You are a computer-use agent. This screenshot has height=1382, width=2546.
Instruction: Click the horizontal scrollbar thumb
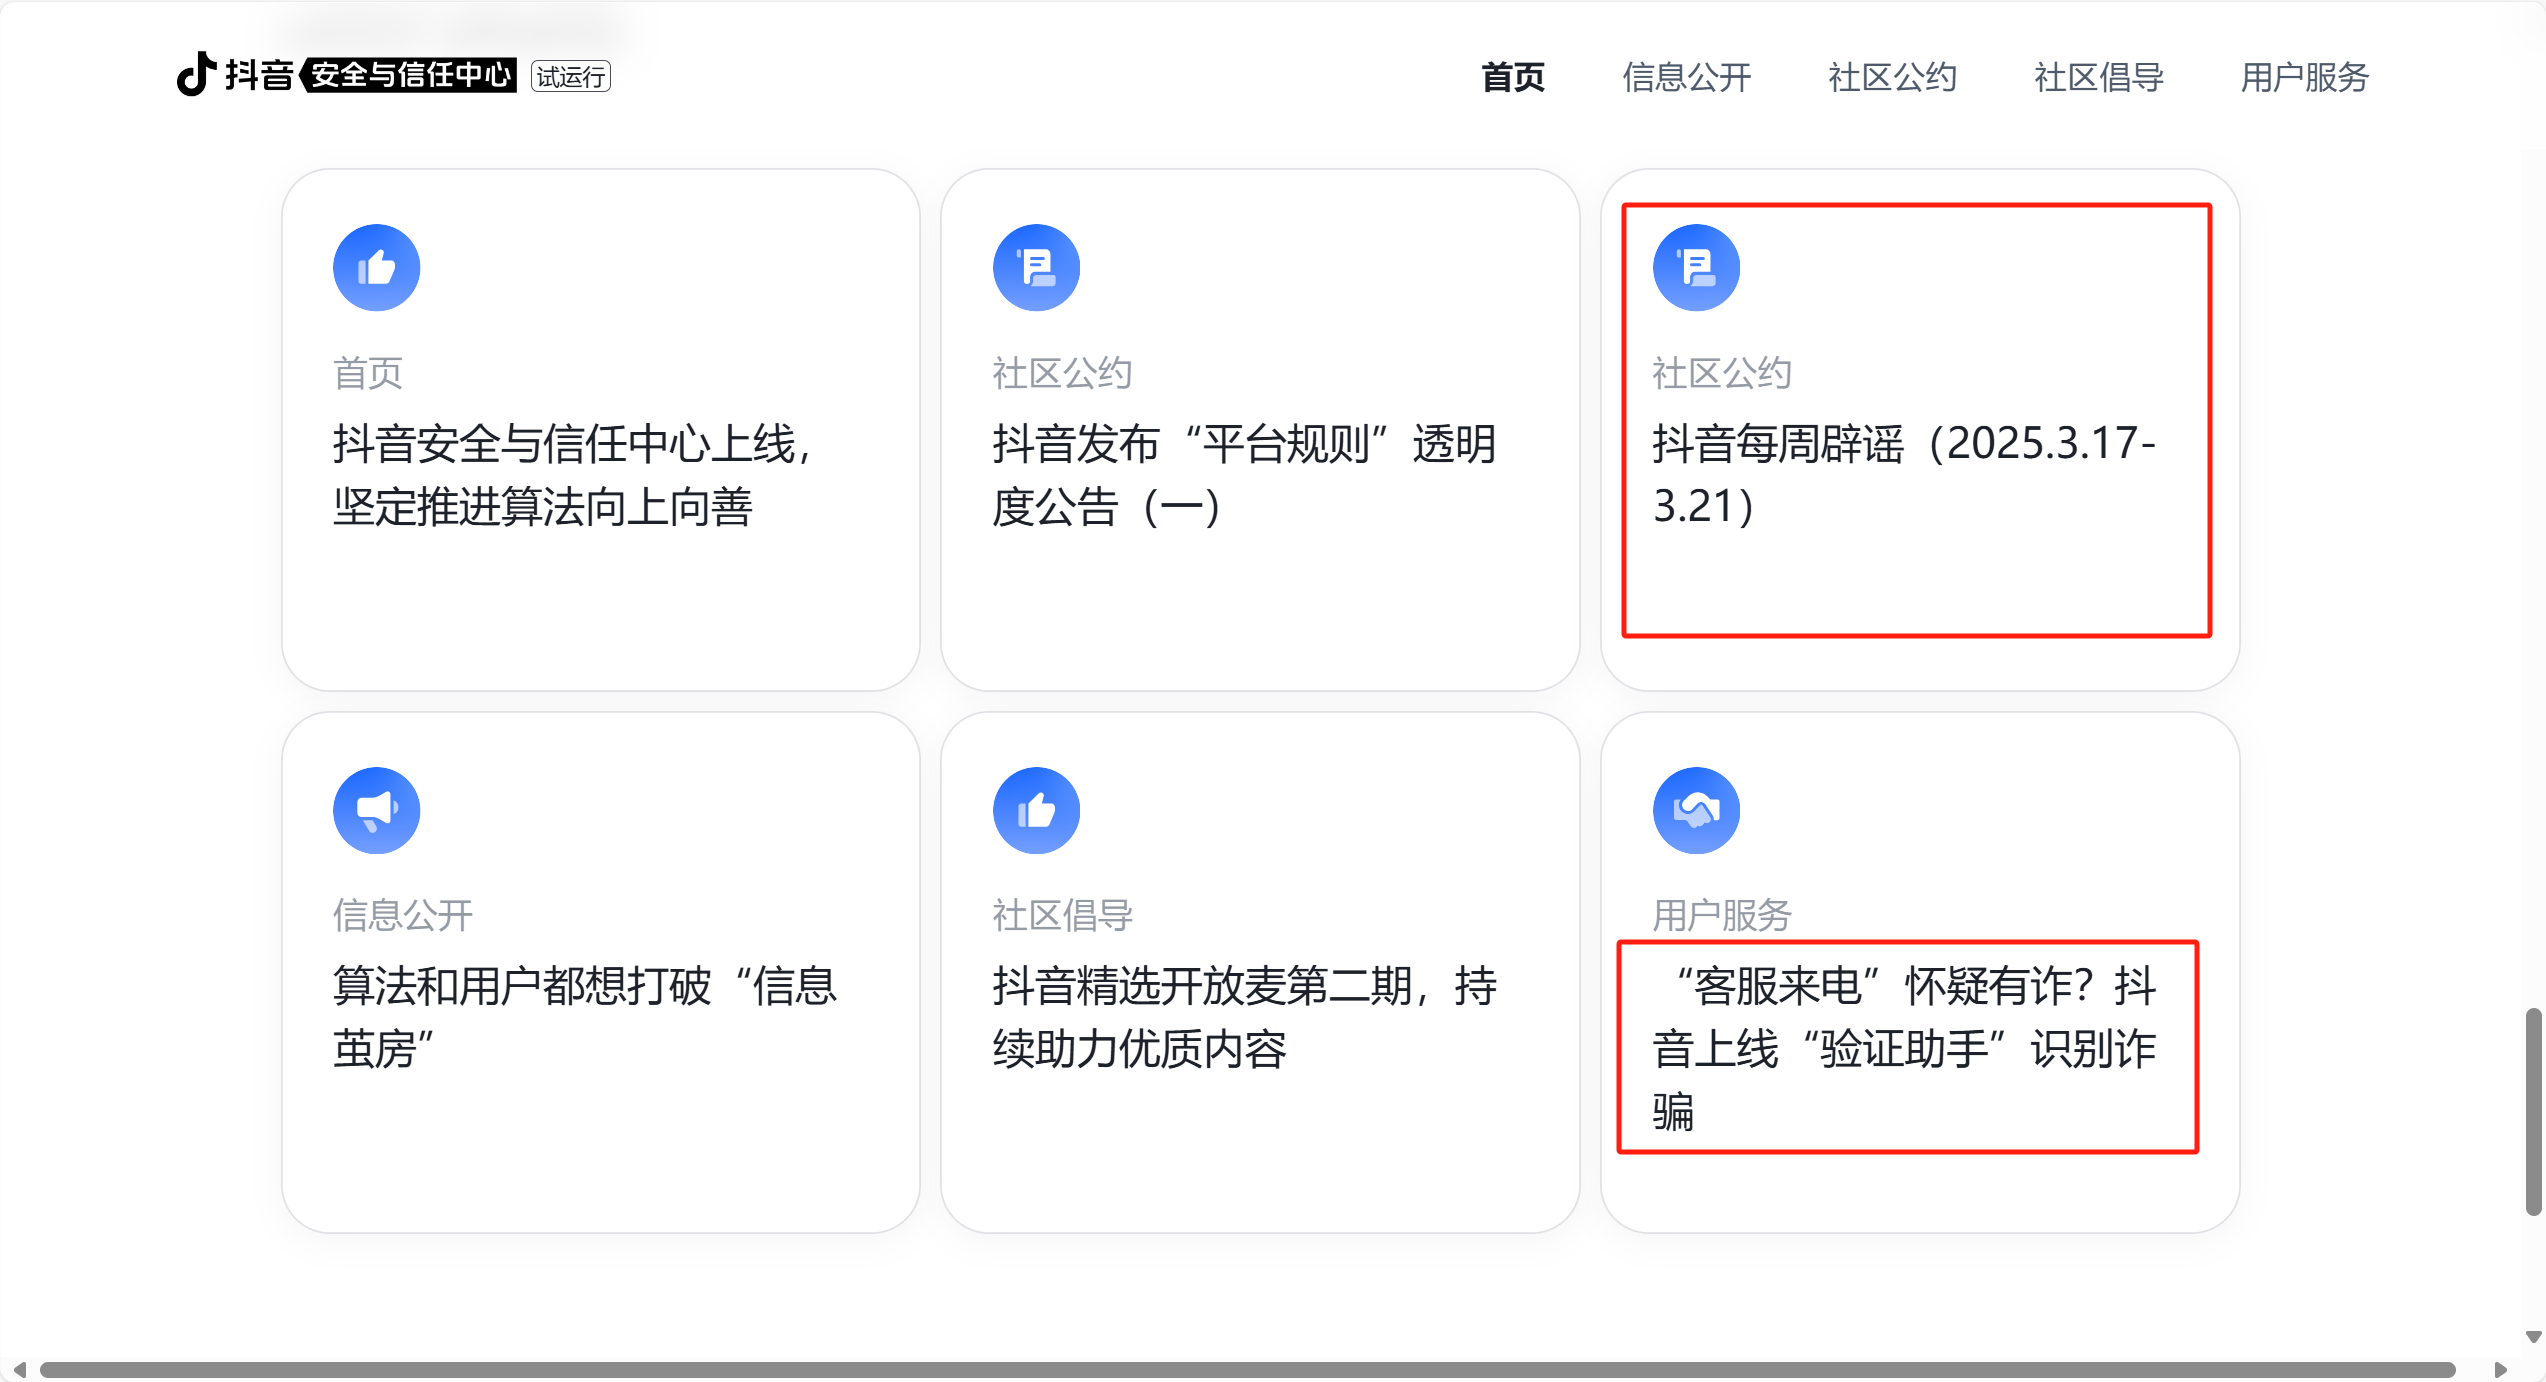[x=1247, y=1369]
